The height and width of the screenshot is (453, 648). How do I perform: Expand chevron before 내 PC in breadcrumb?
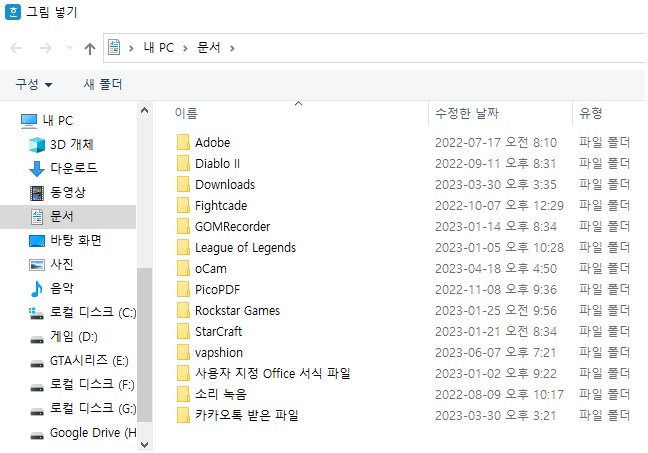pos(131,48)
